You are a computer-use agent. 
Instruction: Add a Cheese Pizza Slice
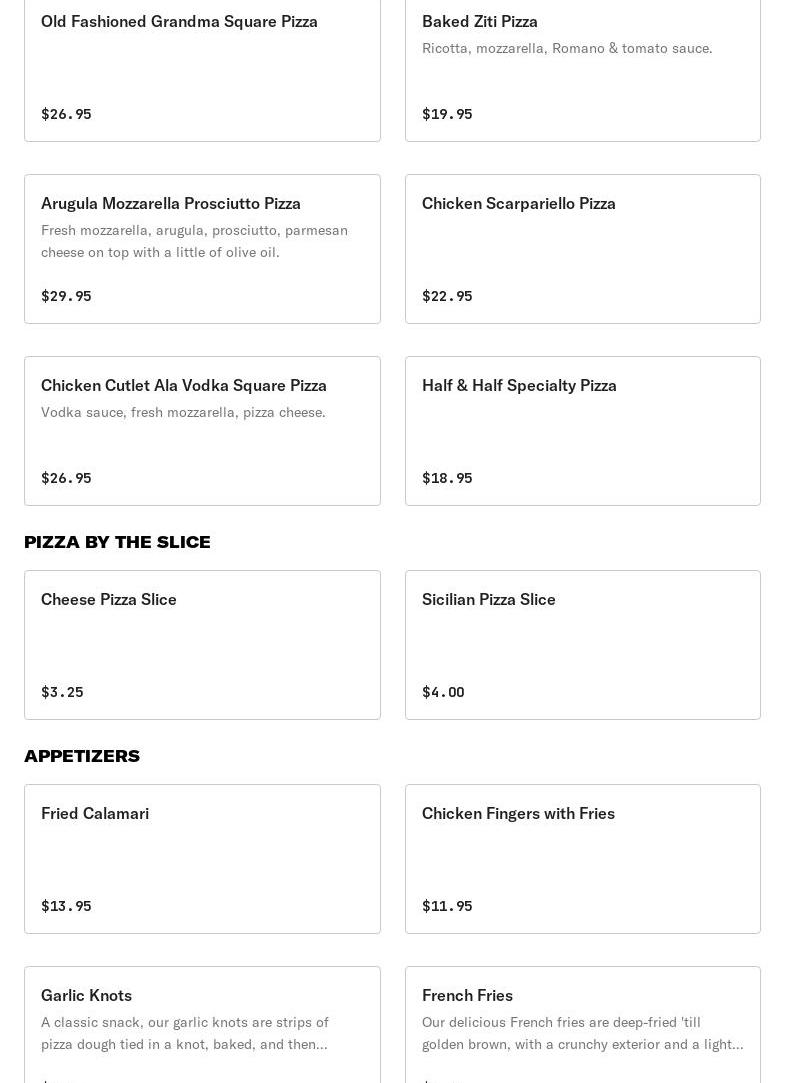pyautogui.click(x=109, y=599)
